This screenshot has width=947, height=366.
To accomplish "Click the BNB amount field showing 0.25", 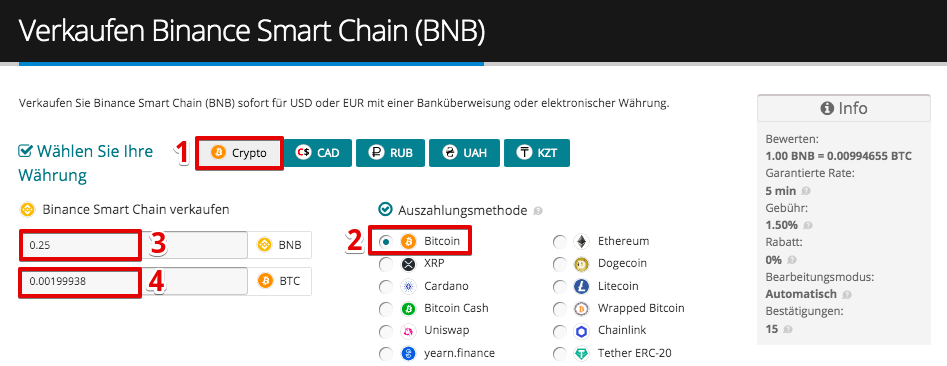I will click(133, 246).
